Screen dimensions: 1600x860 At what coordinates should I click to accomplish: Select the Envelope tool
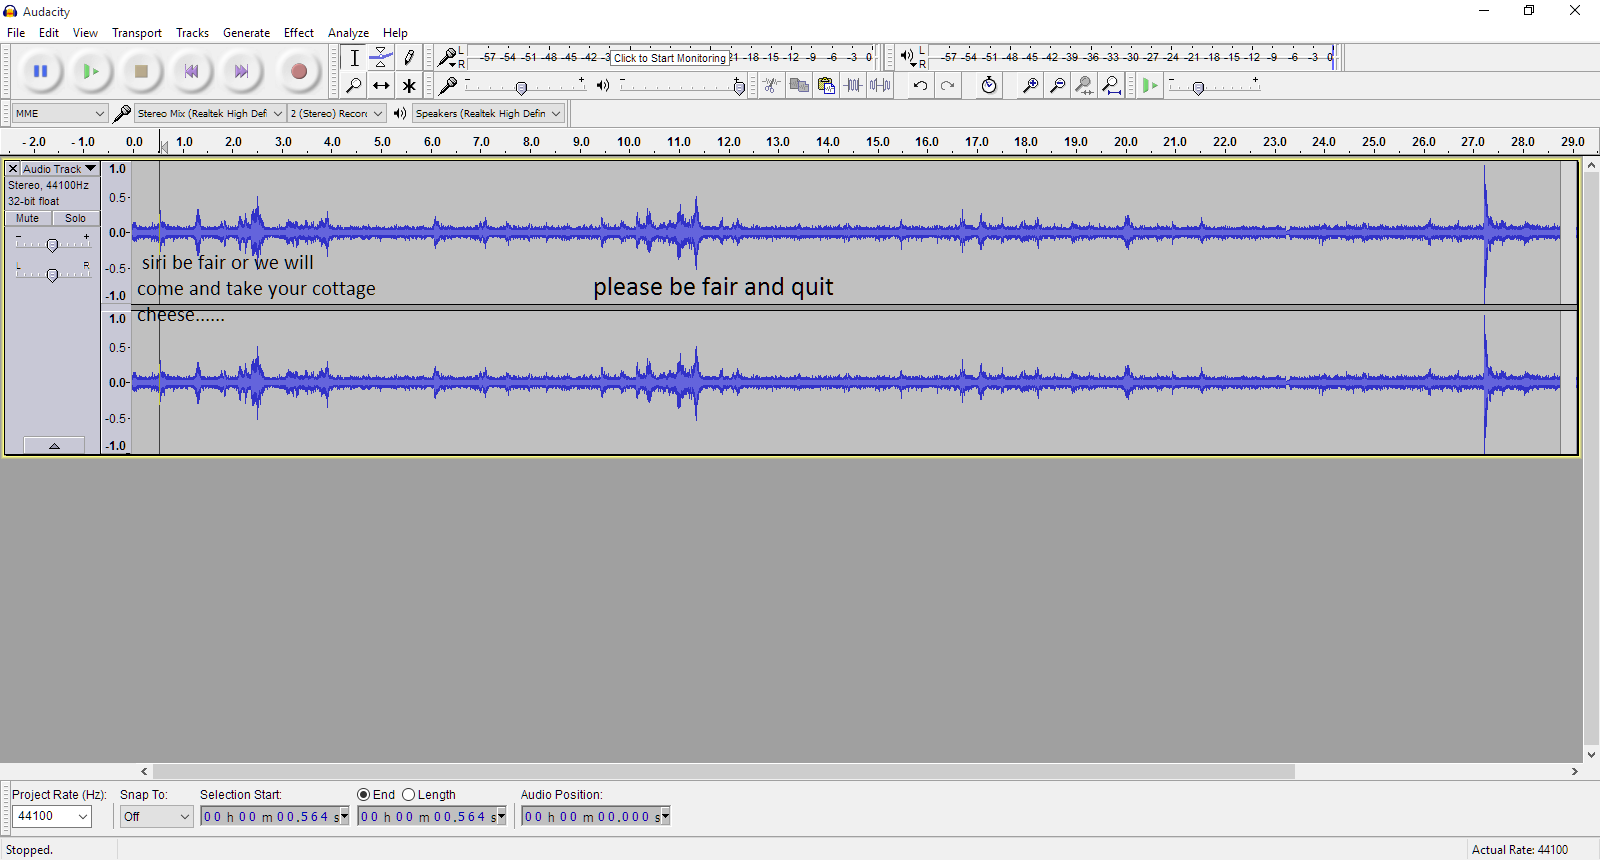point(381,58)
